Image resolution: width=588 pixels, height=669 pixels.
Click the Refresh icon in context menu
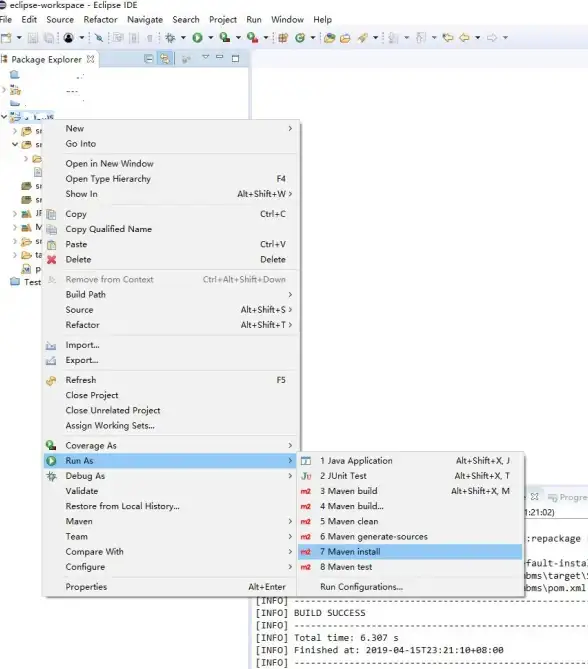[x=51, y=380]
